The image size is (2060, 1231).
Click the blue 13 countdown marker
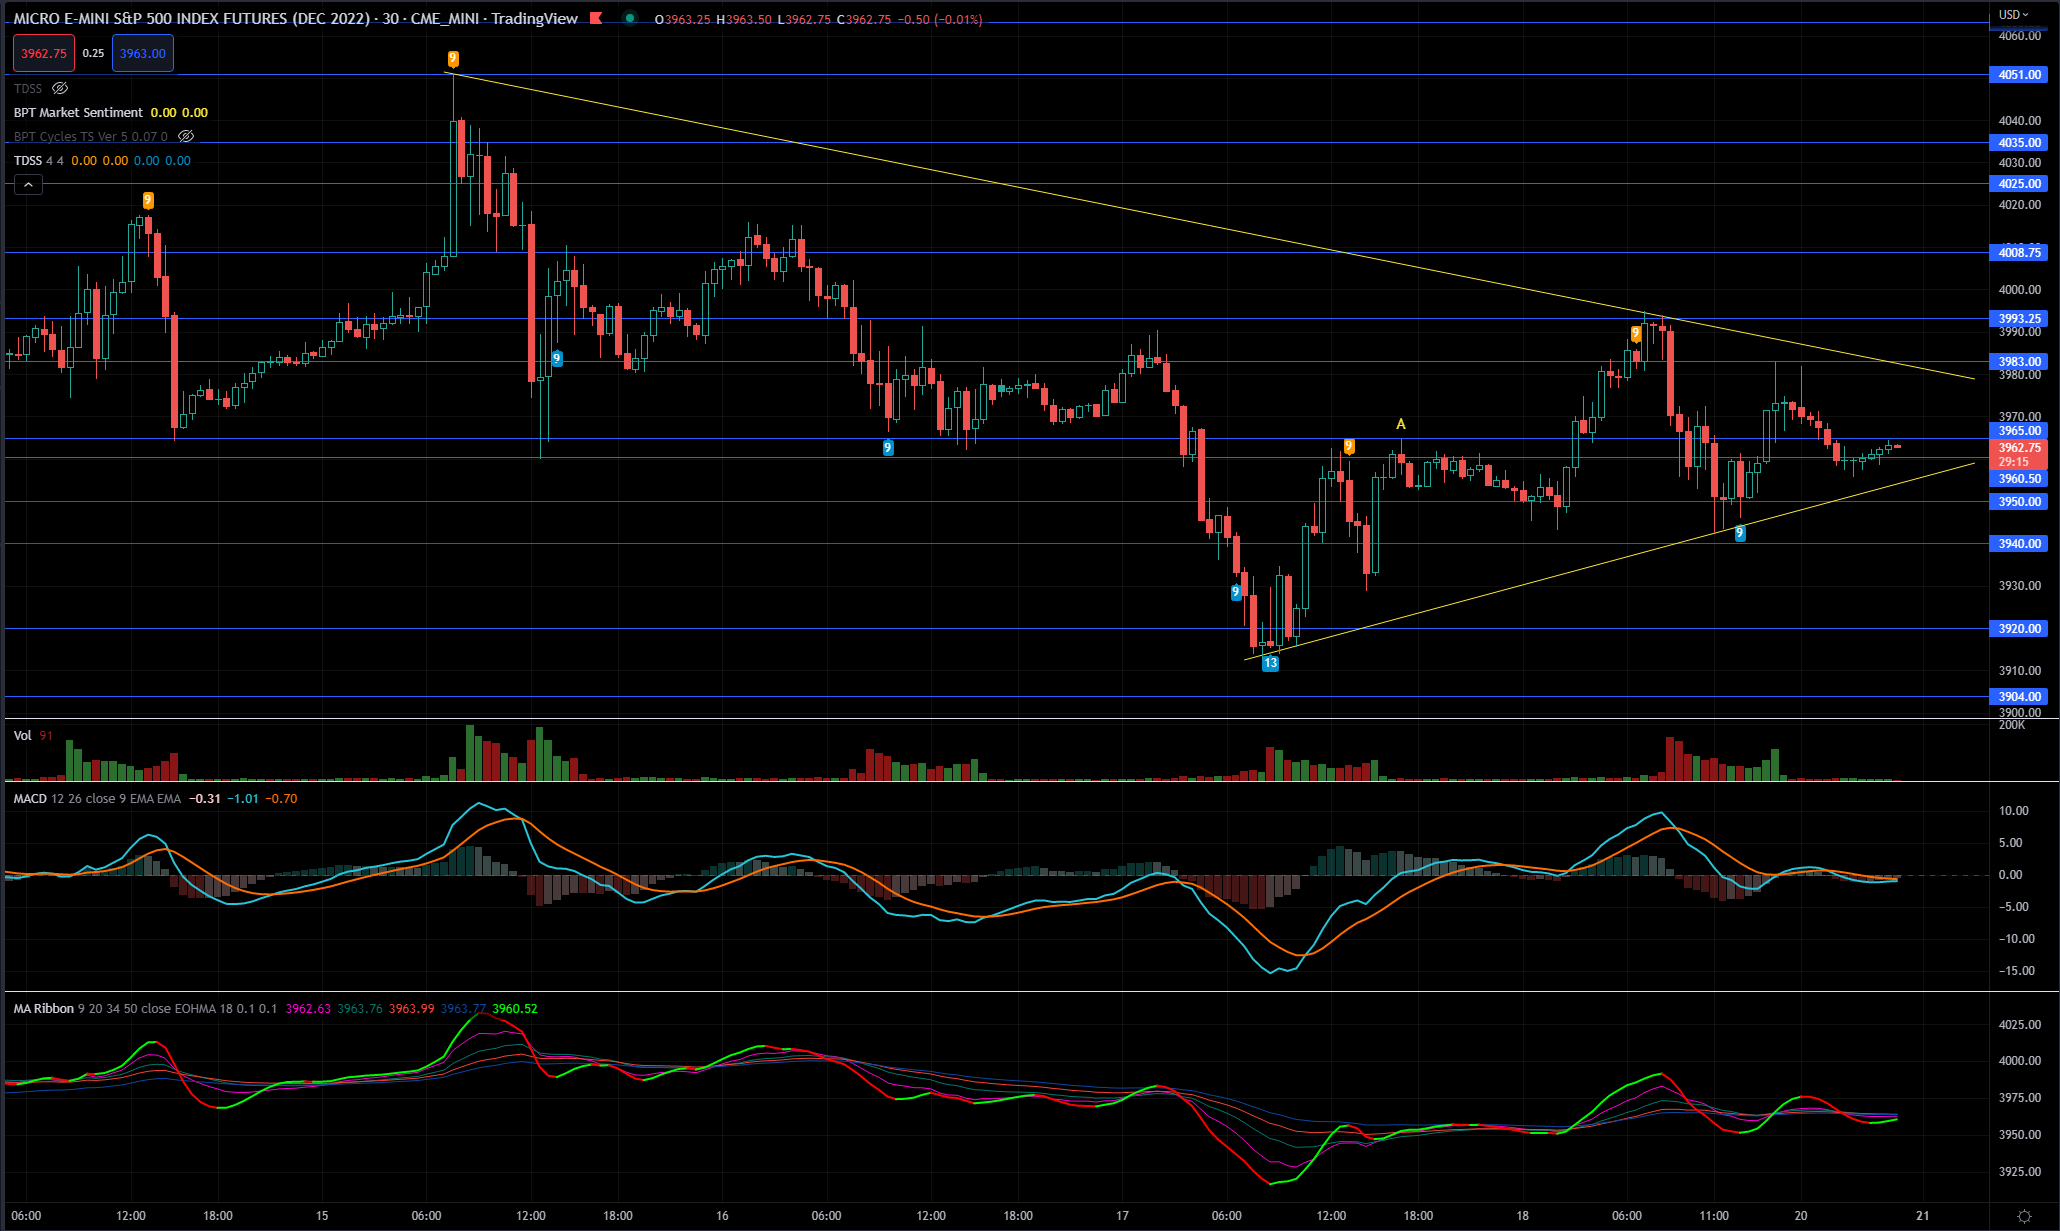pyautogui.click(x=1270, y=663)
